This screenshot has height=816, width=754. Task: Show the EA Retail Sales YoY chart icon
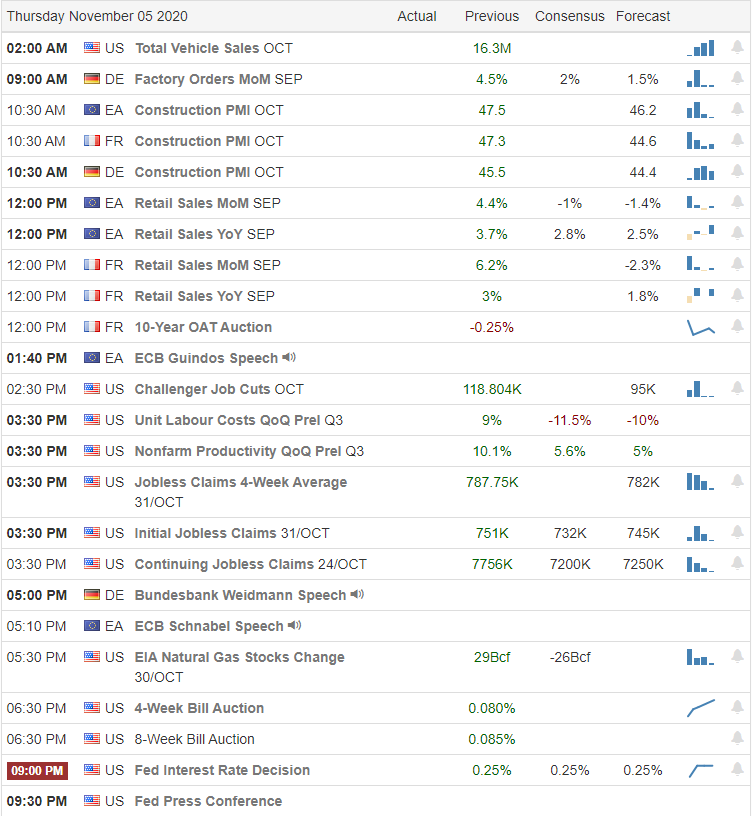coord(700,234)
